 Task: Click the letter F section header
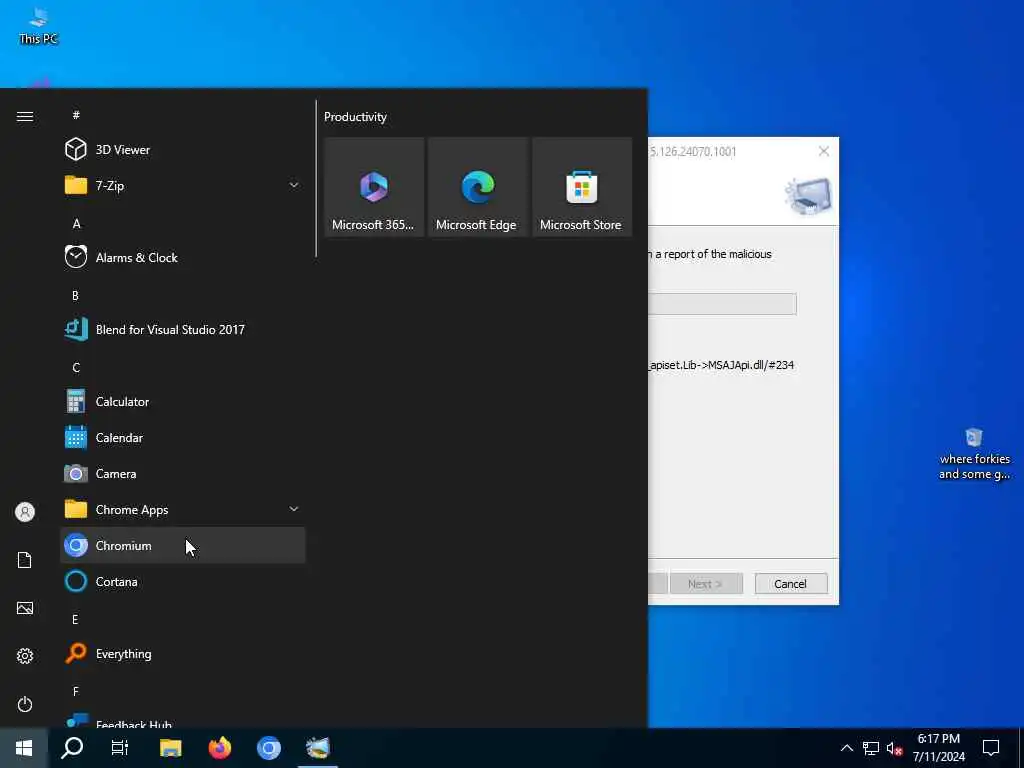[76, 691]
